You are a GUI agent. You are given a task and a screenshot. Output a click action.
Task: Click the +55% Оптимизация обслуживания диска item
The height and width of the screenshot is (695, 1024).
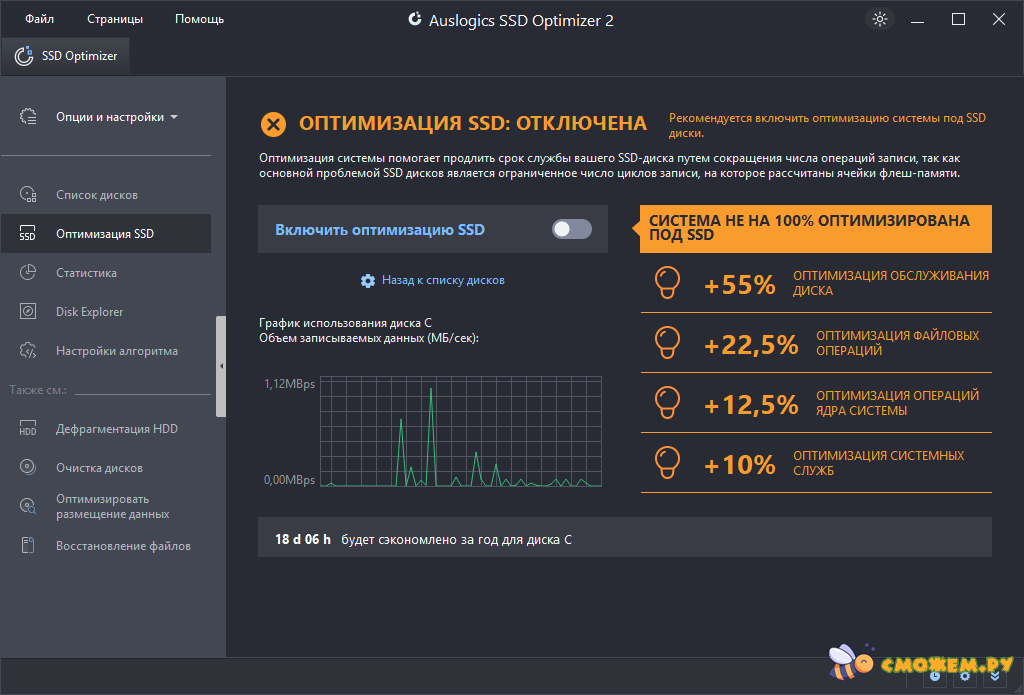pyautogui.click(x=816, y=284)
